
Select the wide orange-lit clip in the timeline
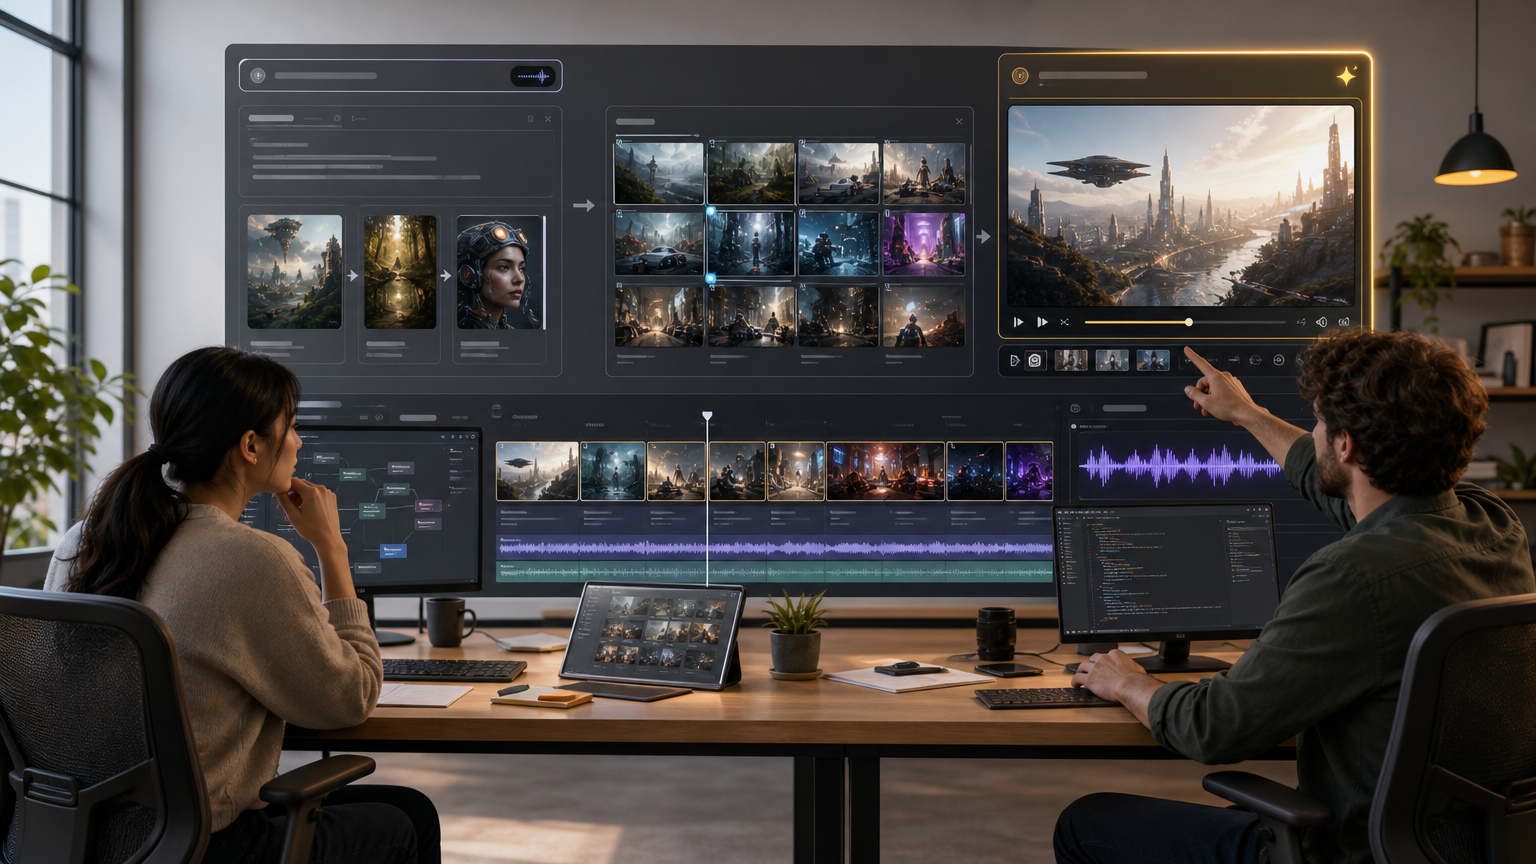(x=886, y=471)
